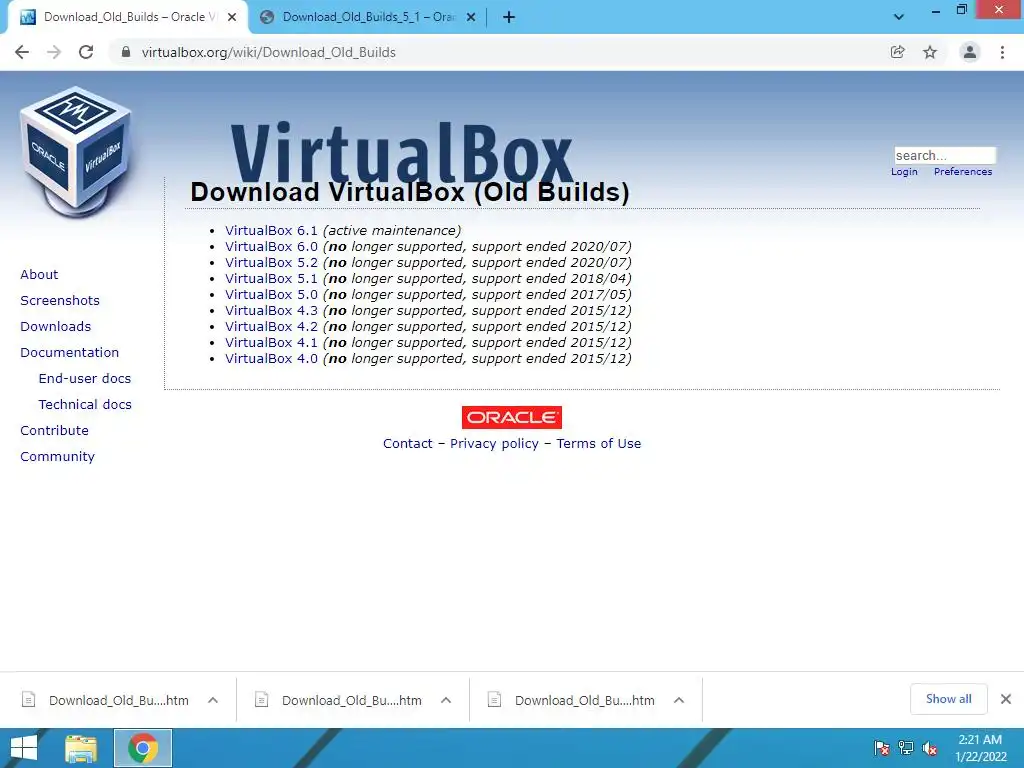The height and width of the screenshot is (768, 1024).
Task: Open the VirtualBox 5.1 link
Action: tap(271, 279)
